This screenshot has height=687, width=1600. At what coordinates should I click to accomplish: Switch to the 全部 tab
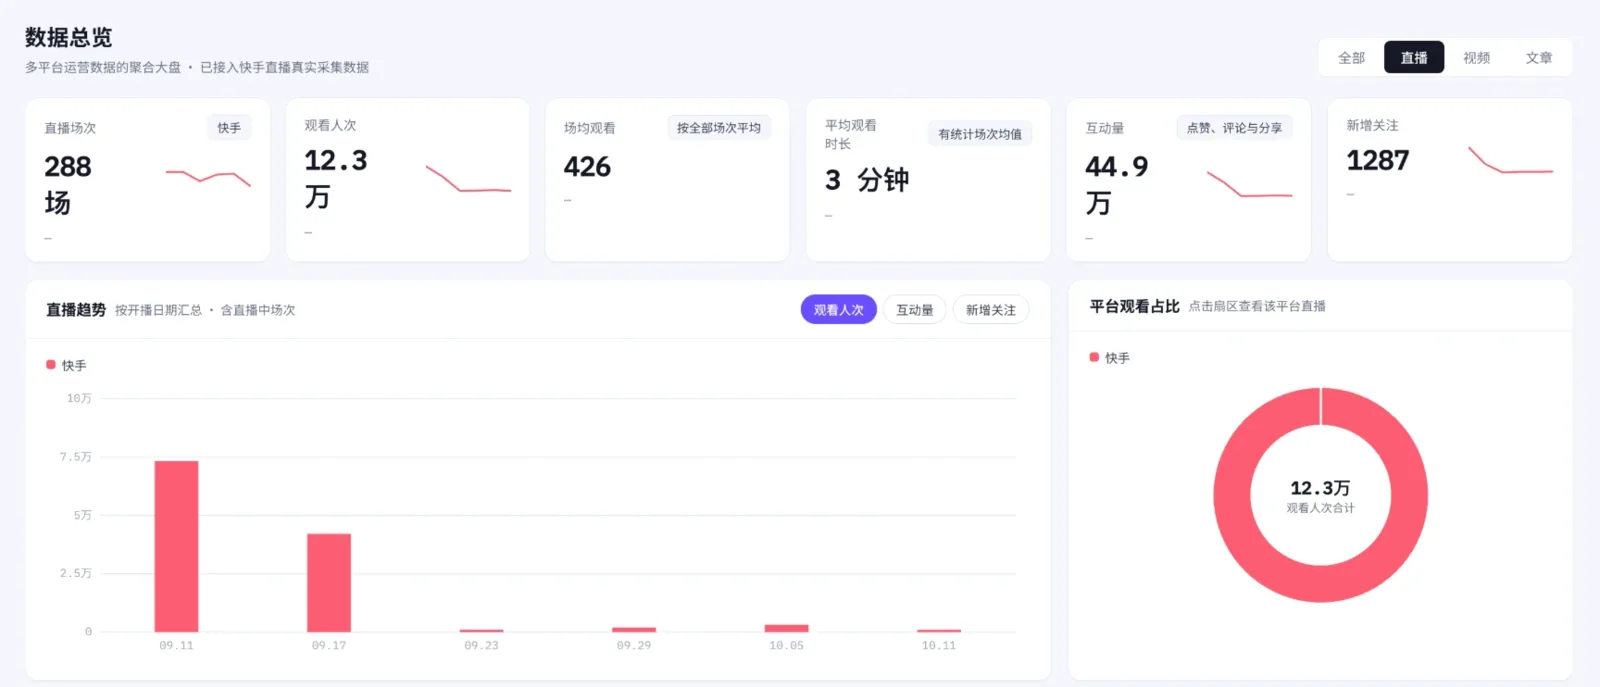(x=1351, y=58)
